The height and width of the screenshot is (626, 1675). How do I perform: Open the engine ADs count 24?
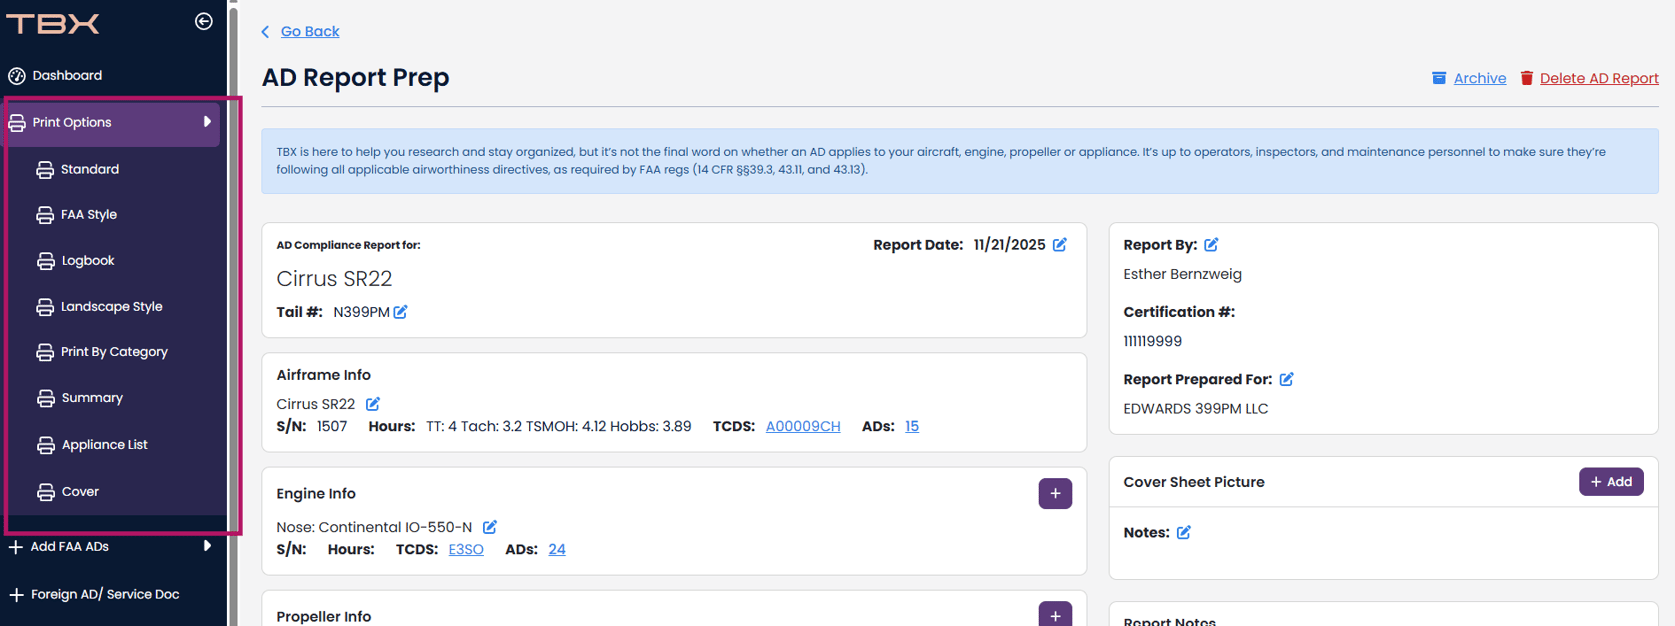(557, 549)
